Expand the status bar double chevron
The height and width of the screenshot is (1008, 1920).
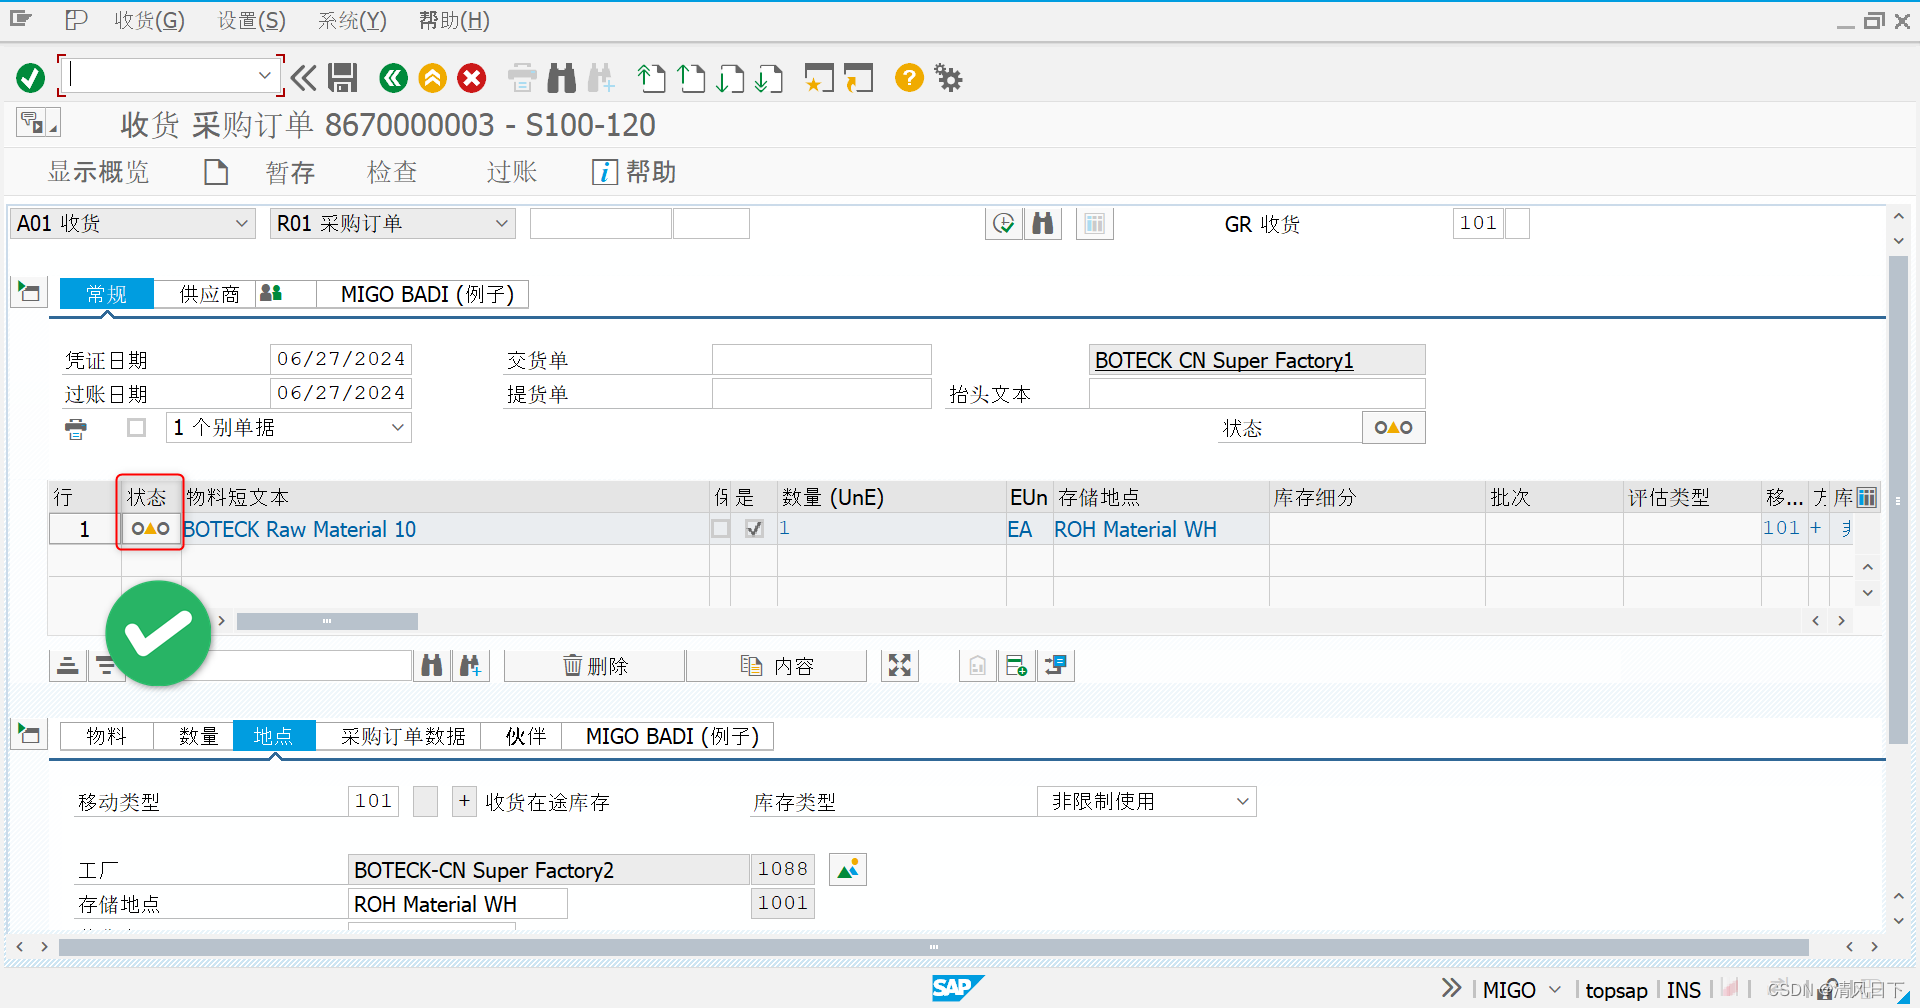[x=1452, y=989]
